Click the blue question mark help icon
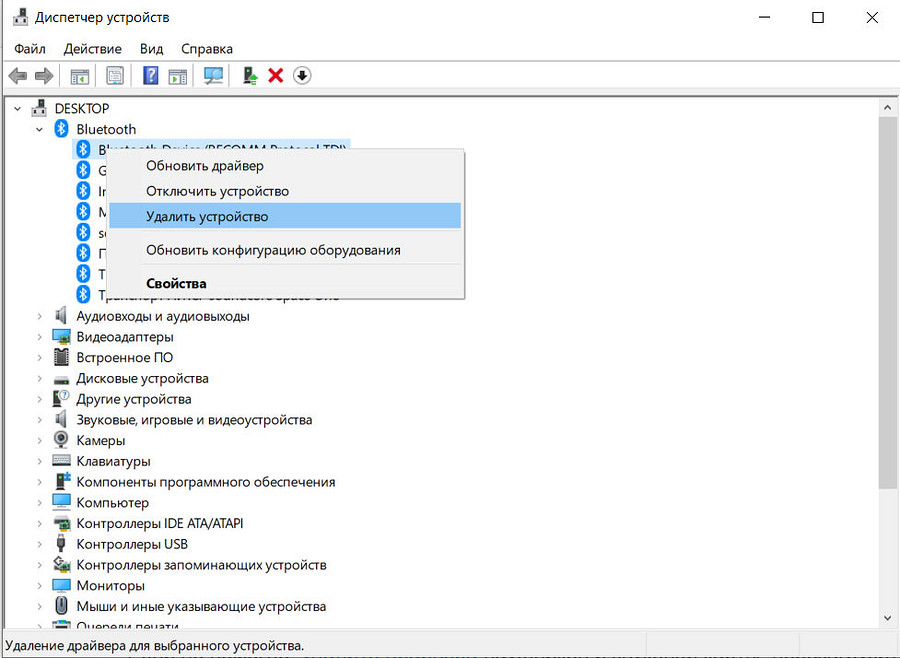 (151, 75)
